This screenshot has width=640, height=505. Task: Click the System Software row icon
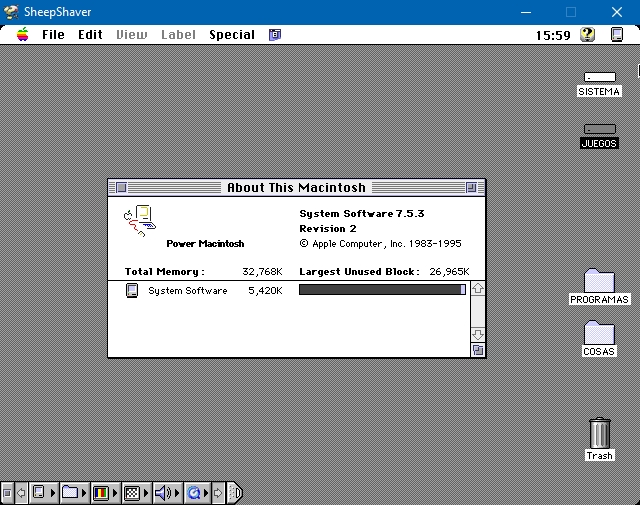[131, 290]
